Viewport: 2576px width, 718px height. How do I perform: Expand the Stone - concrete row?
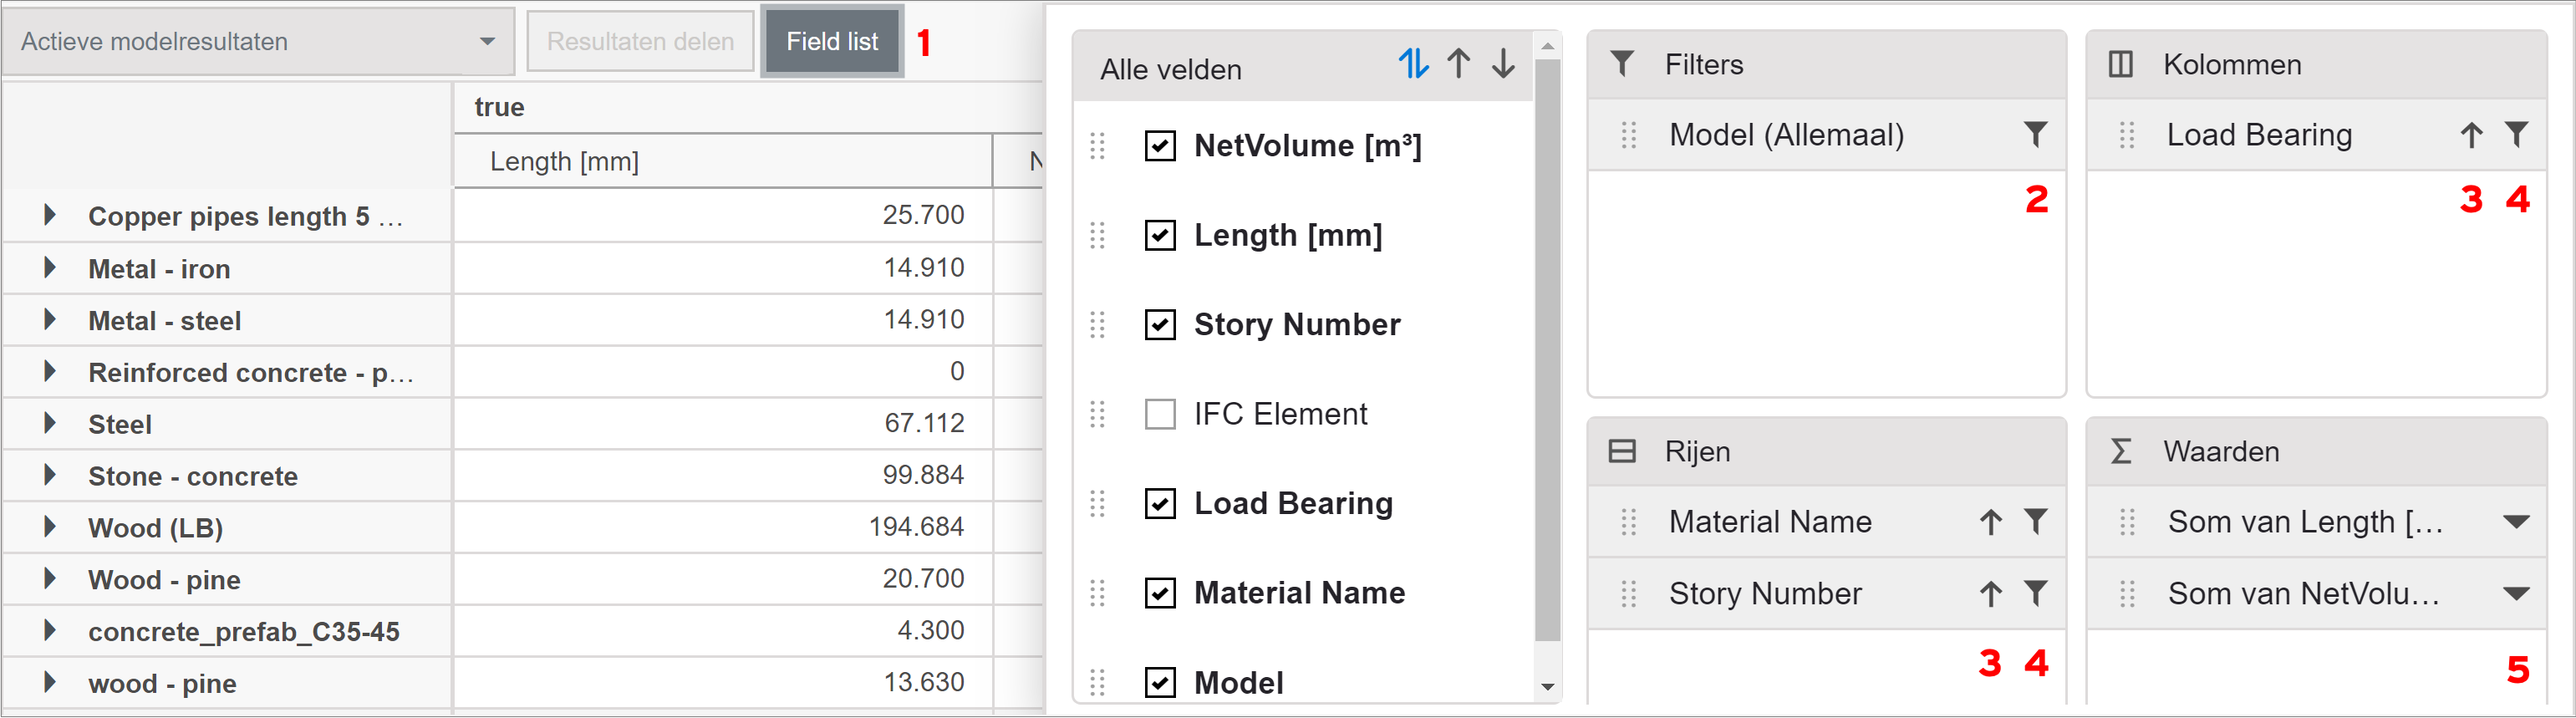tap(49, 475)
